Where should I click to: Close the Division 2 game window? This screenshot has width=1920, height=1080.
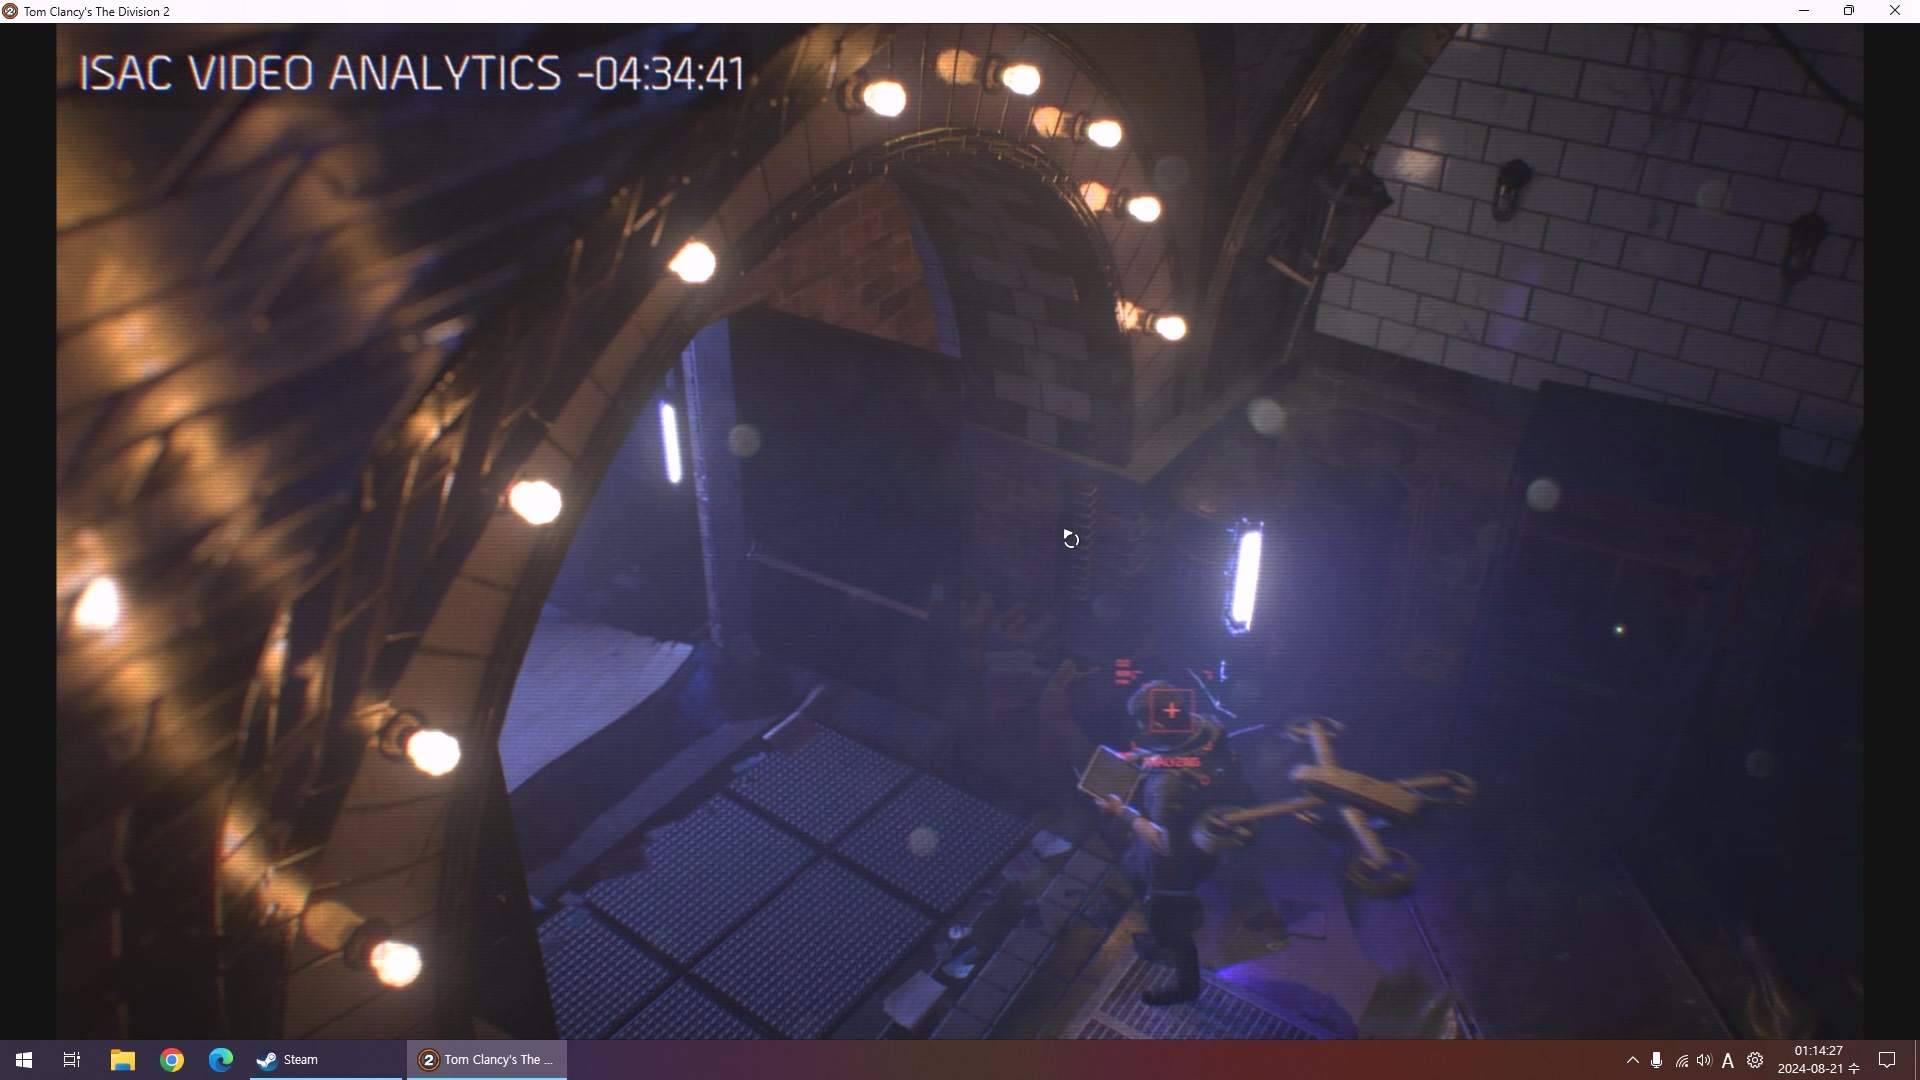1895,11
